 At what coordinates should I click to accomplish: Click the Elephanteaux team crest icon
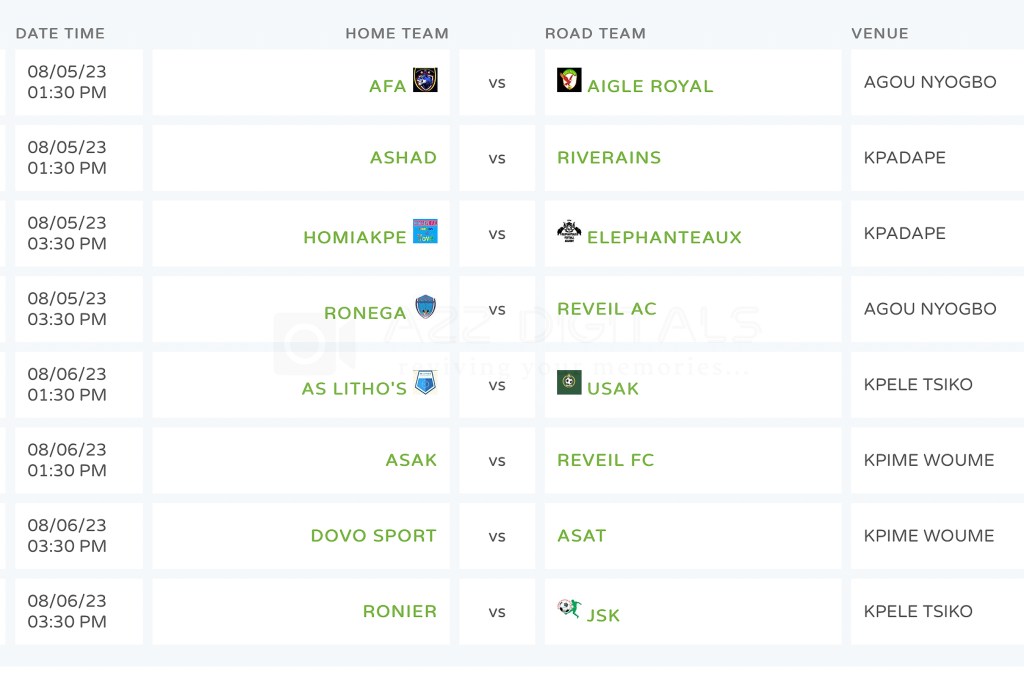[569, 231]
